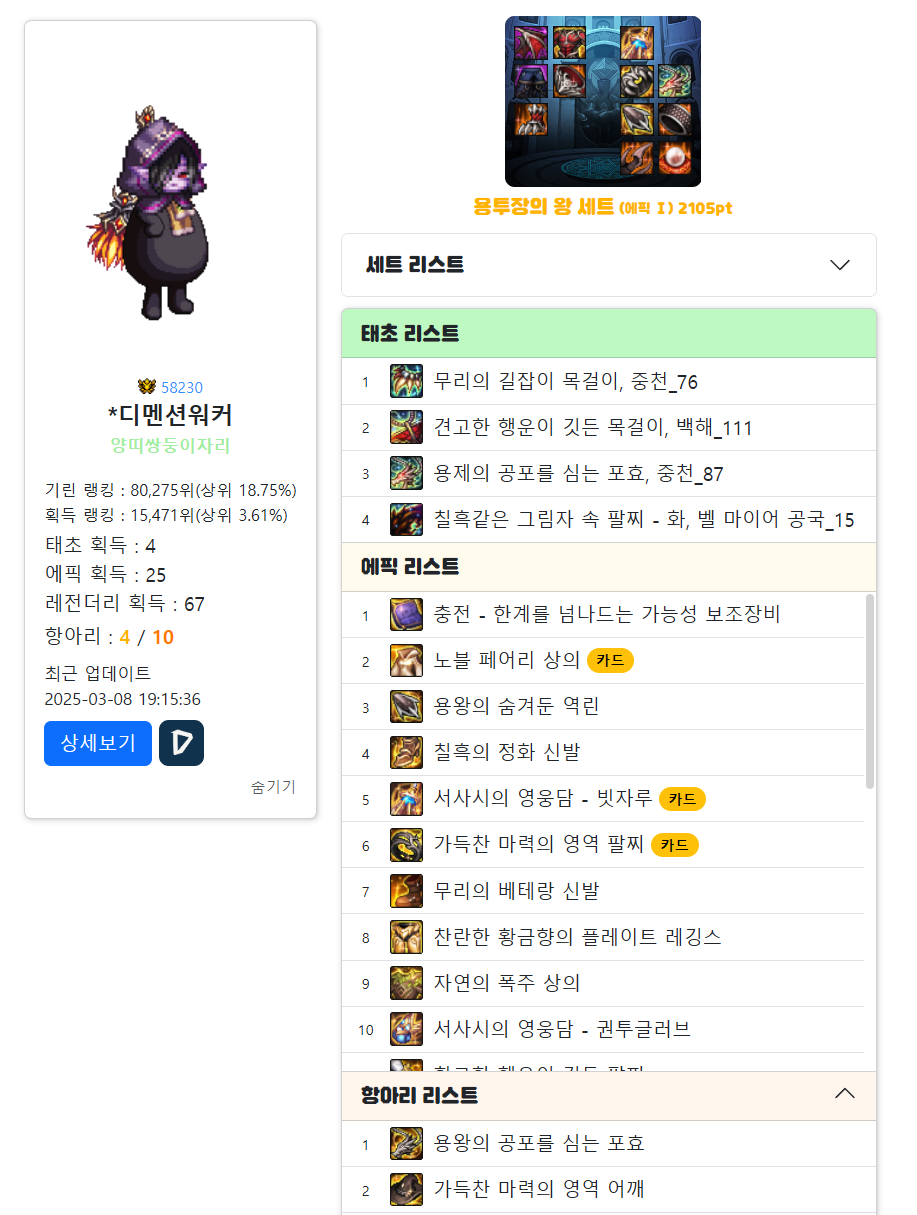Expand the 세트 리스트 dropdown
917x1215 pixels.
tap(609, 265)
